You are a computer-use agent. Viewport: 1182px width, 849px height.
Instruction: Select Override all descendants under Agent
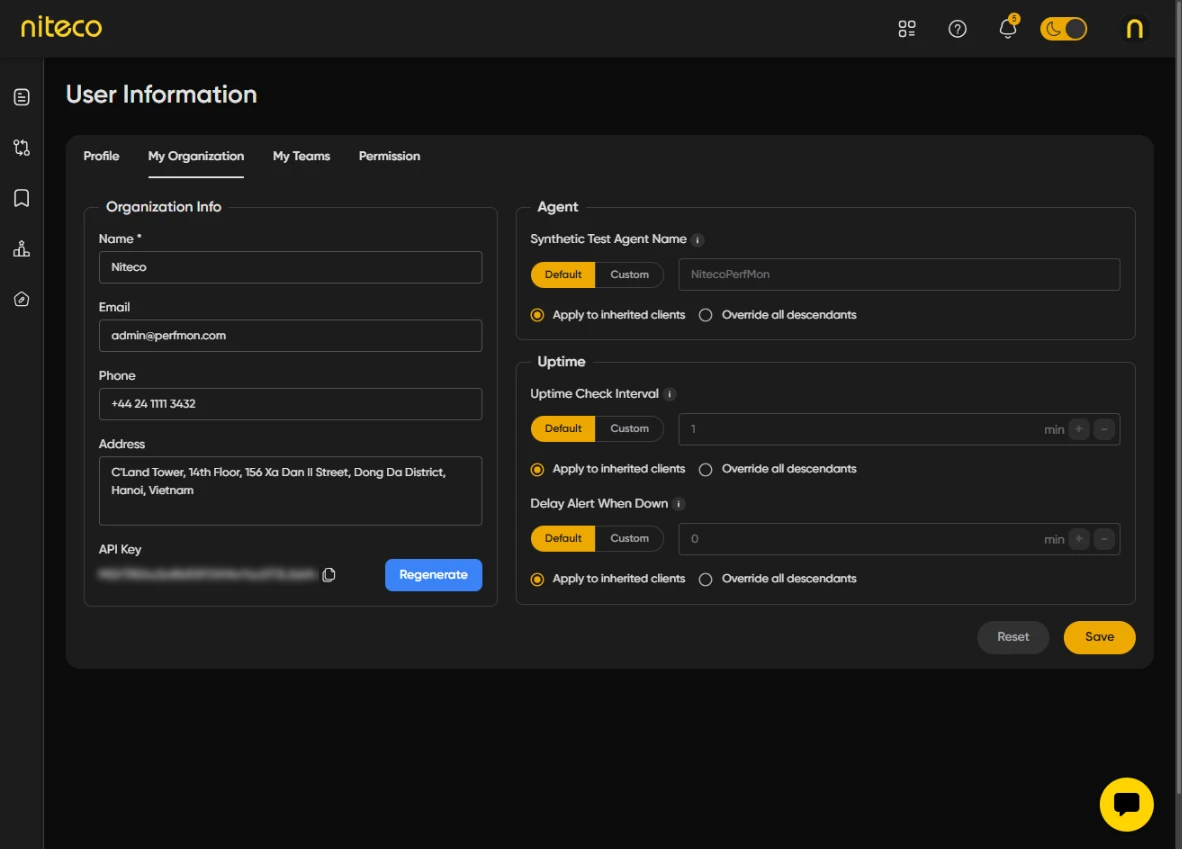706,315
